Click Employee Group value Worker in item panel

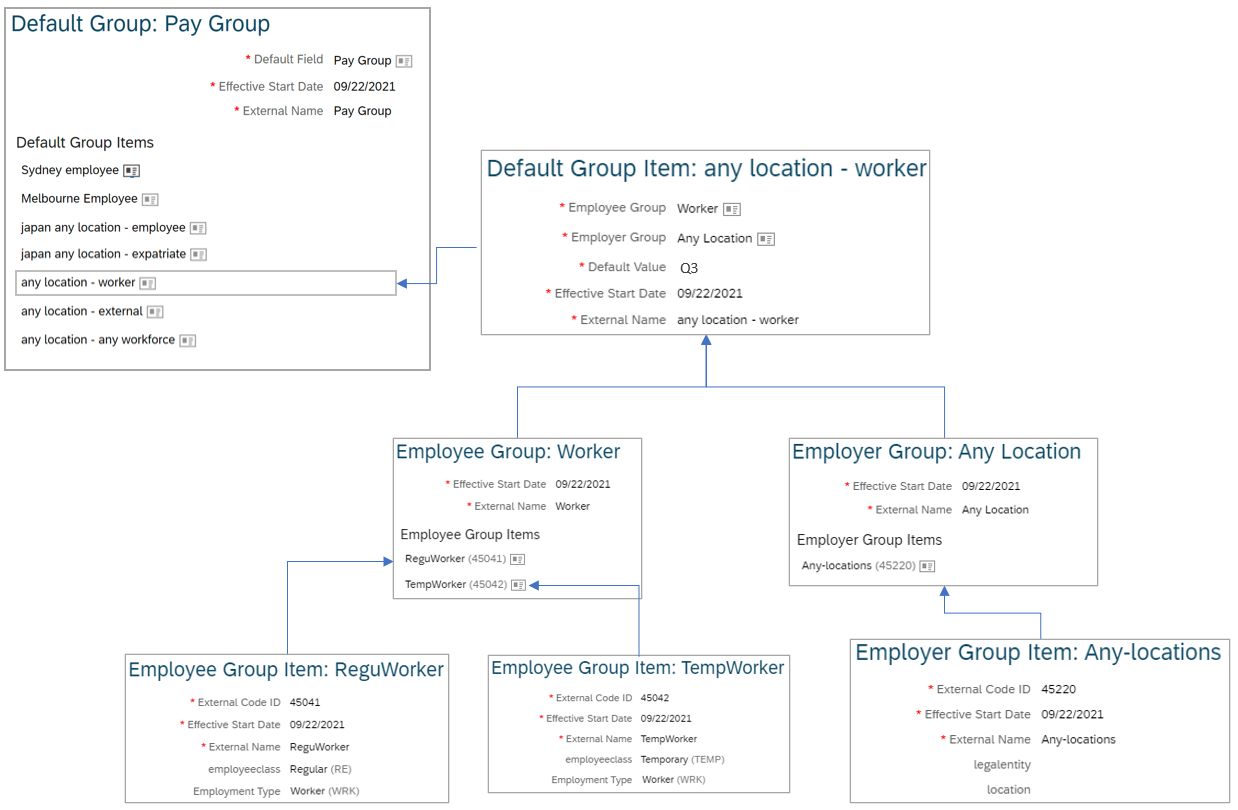coord(697,210)
